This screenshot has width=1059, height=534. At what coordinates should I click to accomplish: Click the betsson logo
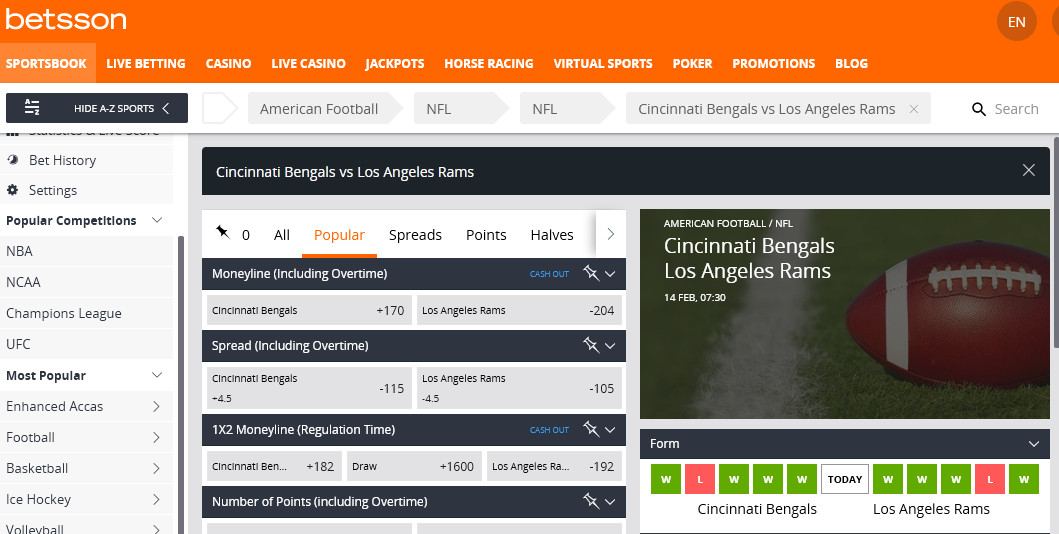(x=66, y=19)
